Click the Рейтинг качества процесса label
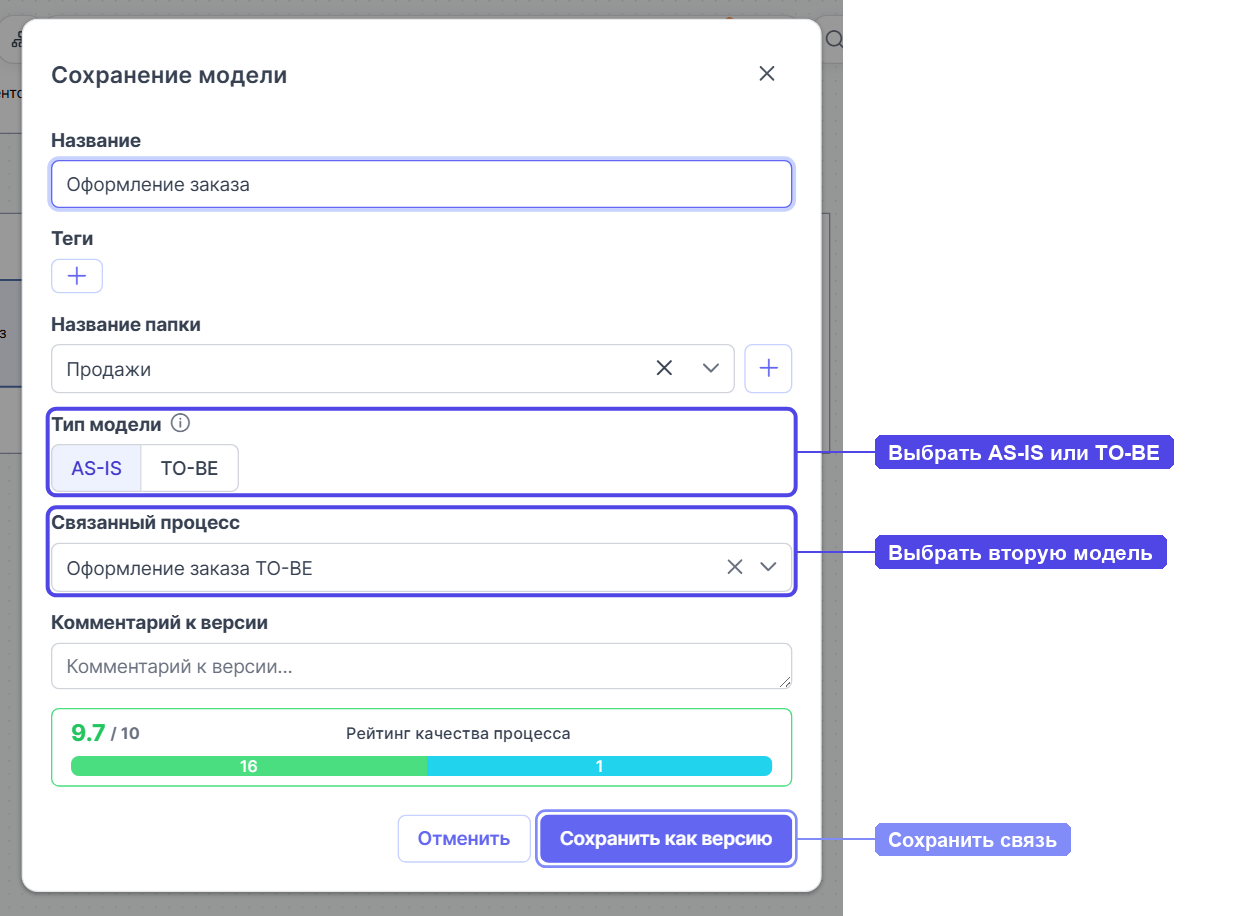The height and width of the screenshot is (916, 1243). (458, 733)
